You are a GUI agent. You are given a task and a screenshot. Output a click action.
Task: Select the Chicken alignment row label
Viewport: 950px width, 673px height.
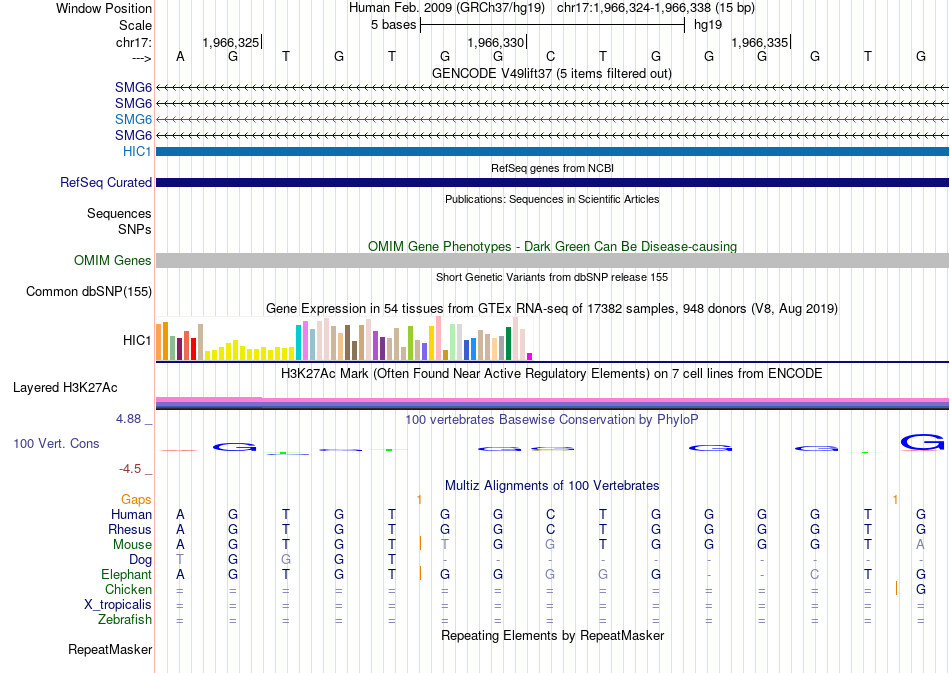point(128,589)
